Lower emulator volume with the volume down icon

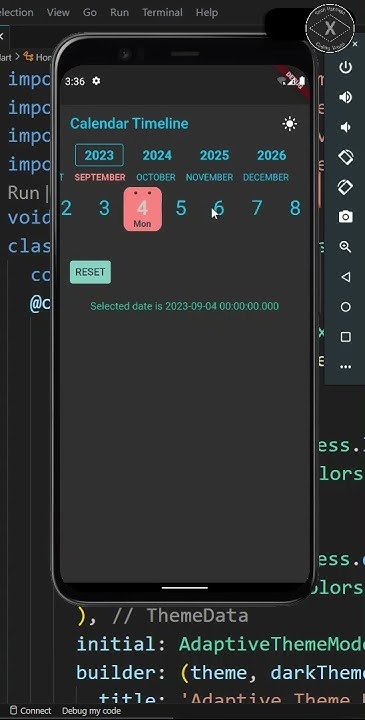point(345,127)
